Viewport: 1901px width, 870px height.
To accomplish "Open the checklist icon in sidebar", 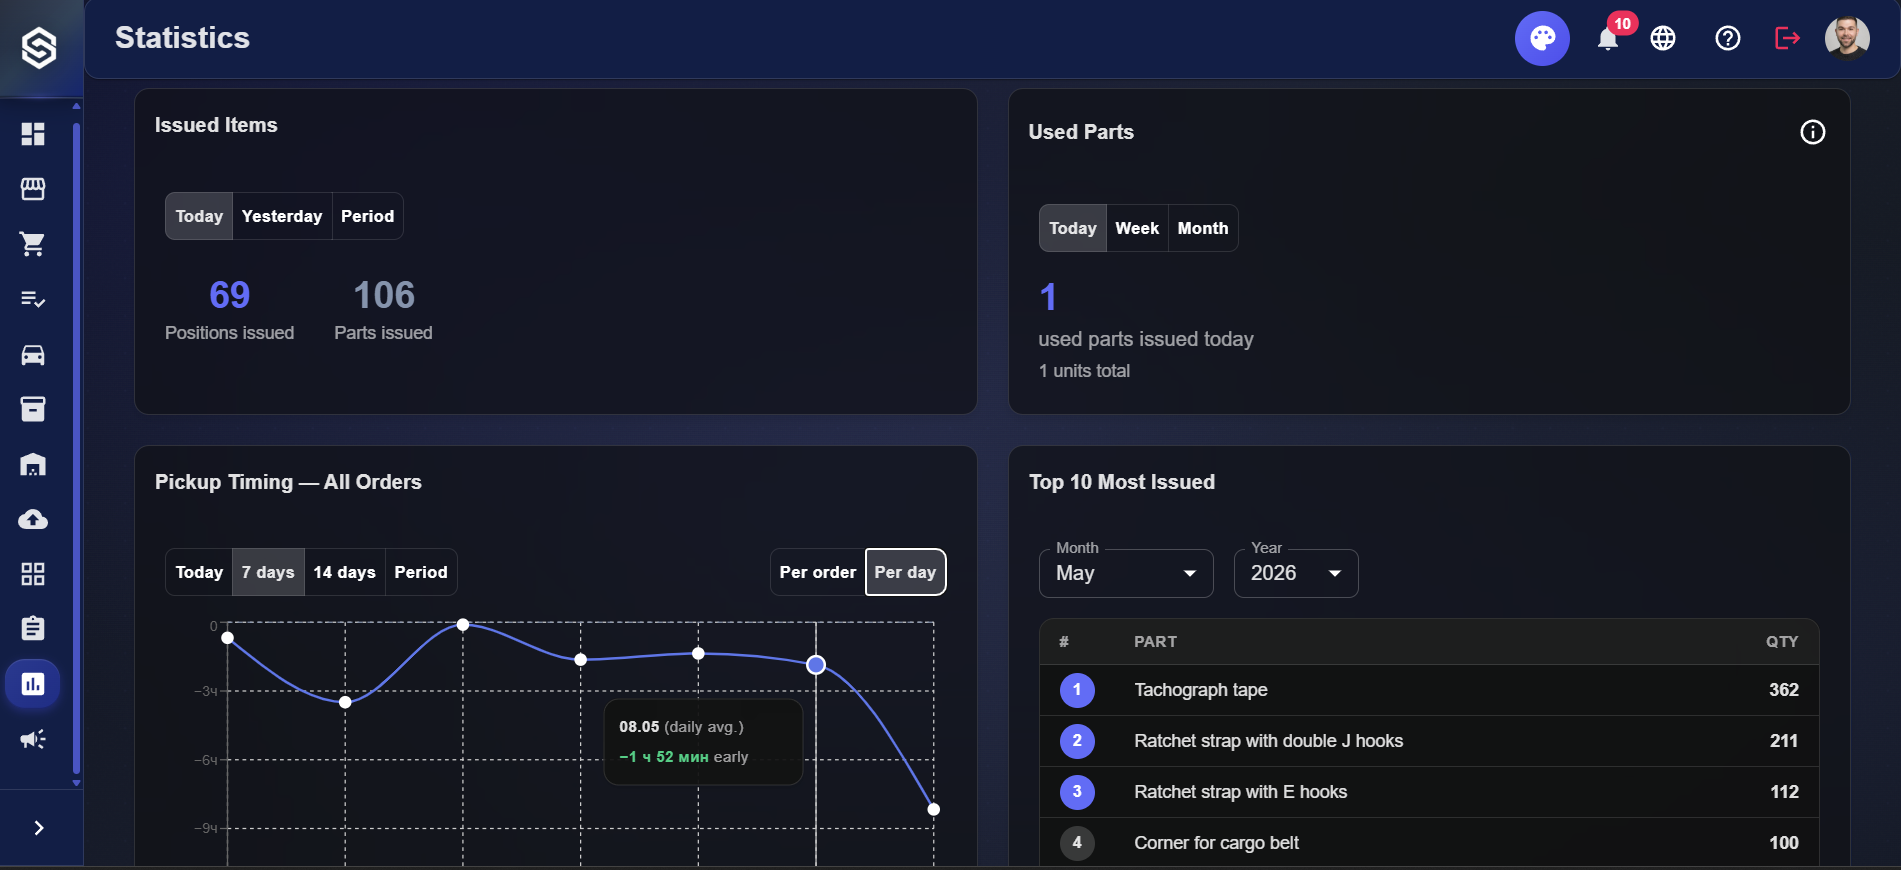I will pyautogui.click(x=33, y=299).
